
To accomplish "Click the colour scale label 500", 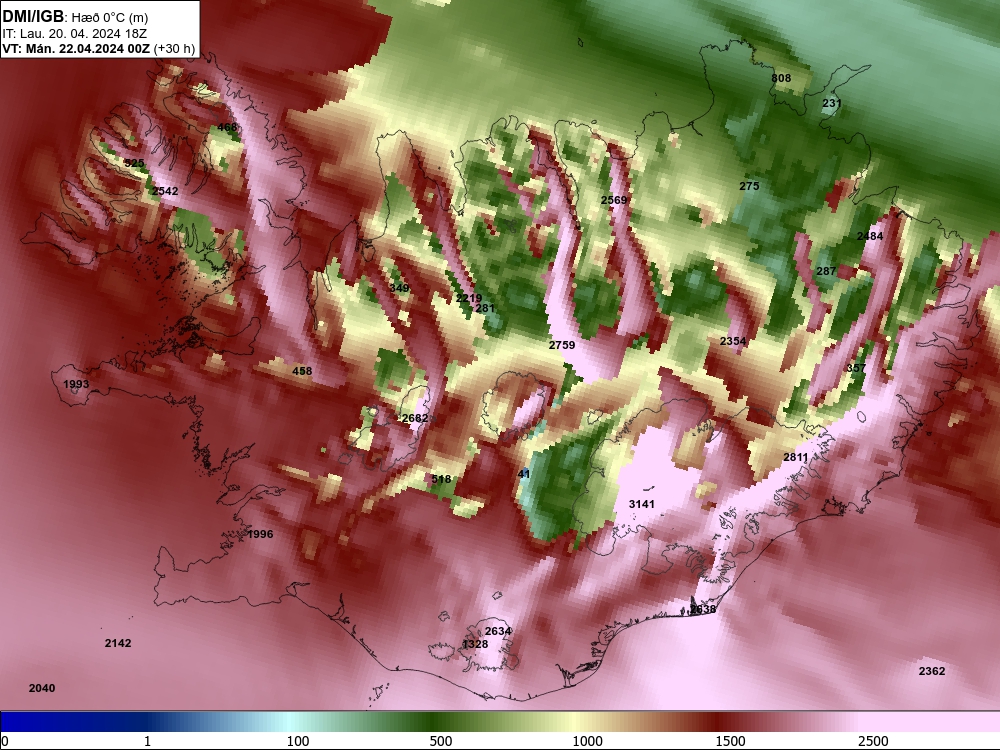I will coord(441,741).
